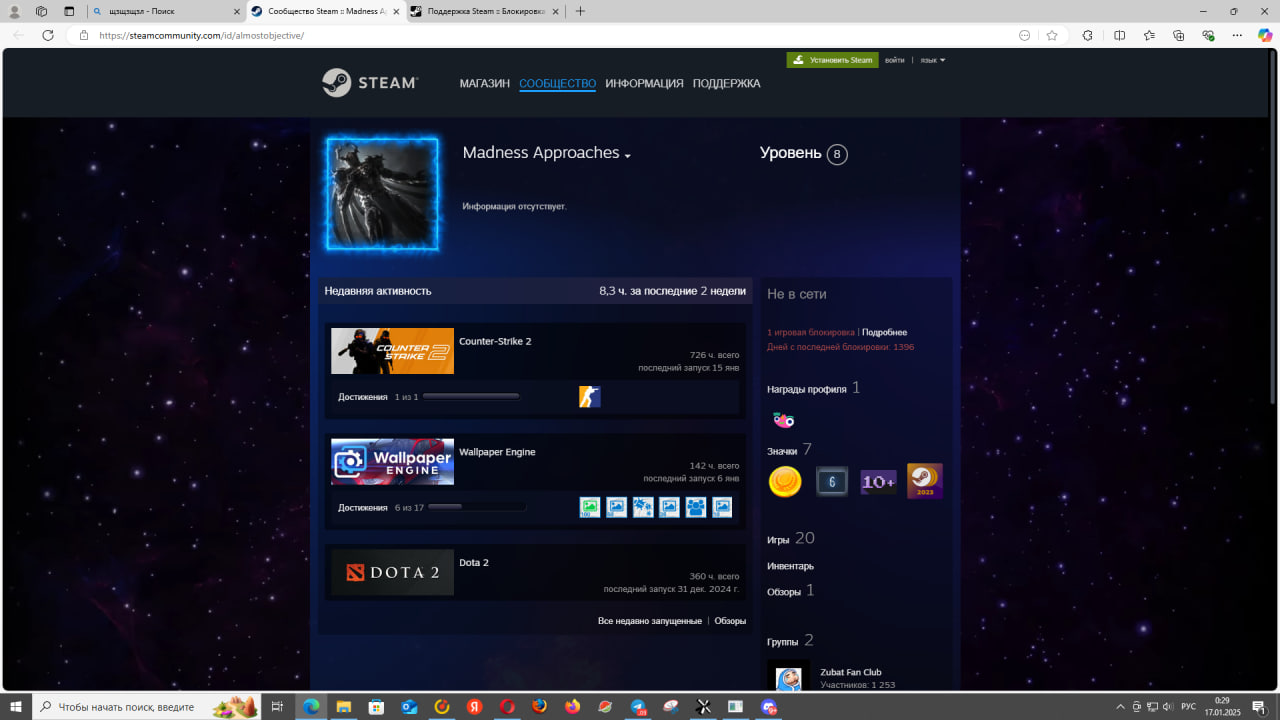Open the язык language dropdown
The width and height of the screenshot is (1280, 720).
coord(932,60)
